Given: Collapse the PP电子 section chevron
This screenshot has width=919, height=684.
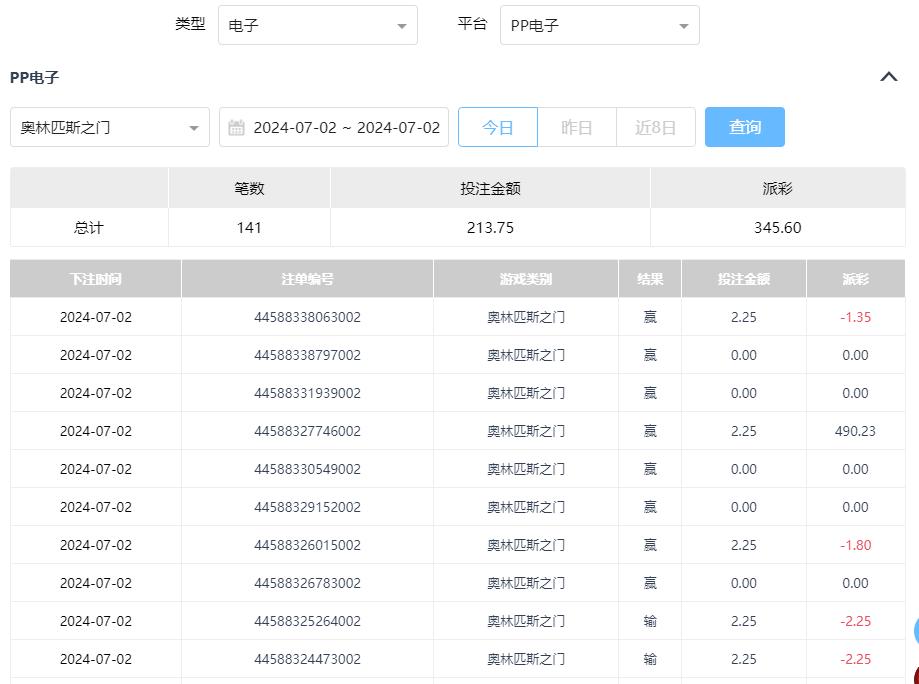Looking at the screenshot, I should coord(888,77).
